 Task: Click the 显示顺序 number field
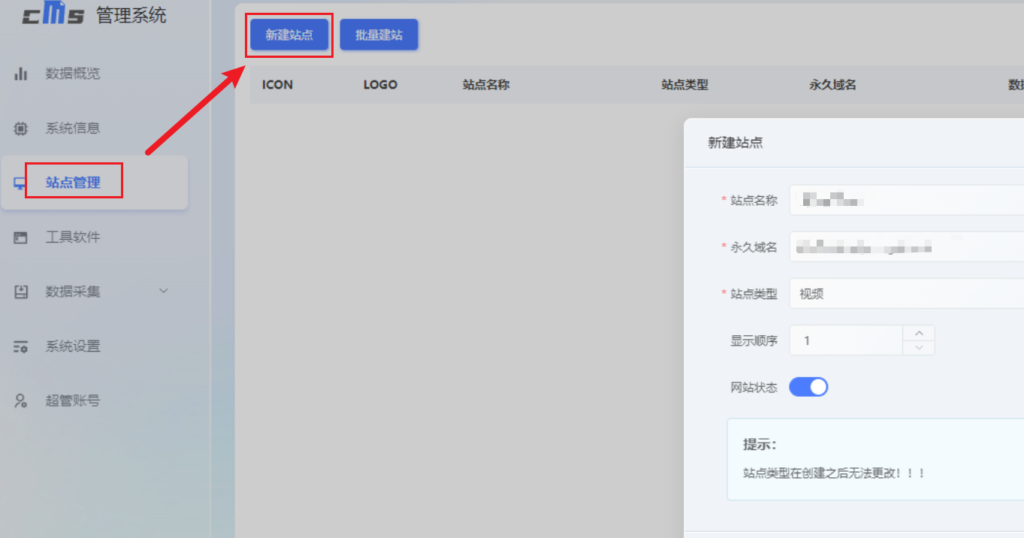(x=846, y=341)
